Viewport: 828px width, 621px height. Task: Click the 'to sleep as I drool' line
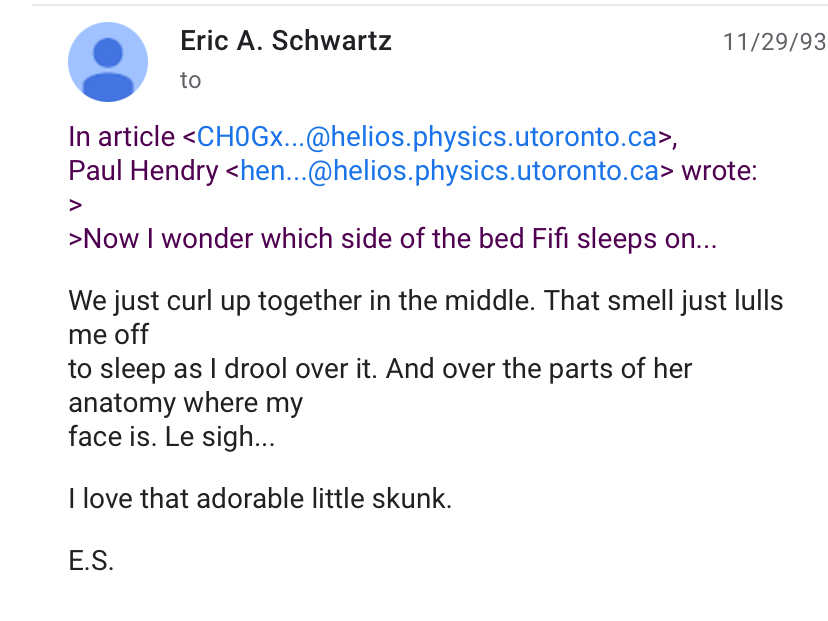[x=380, y=369]
